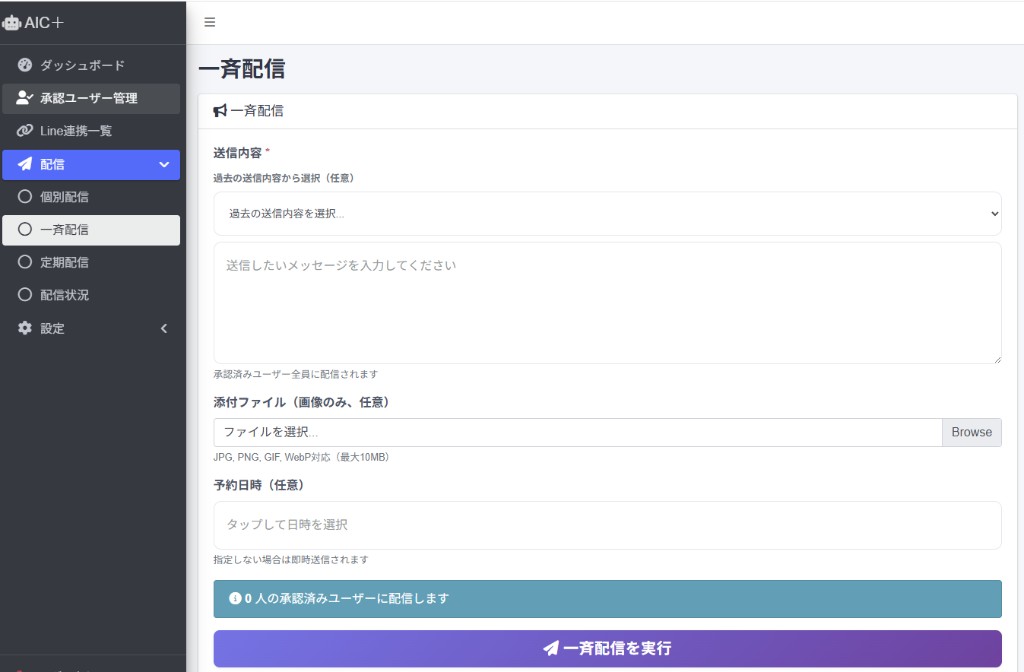
Task: Select the dashboard icon in the sidebar
Action: click(23, 64)
